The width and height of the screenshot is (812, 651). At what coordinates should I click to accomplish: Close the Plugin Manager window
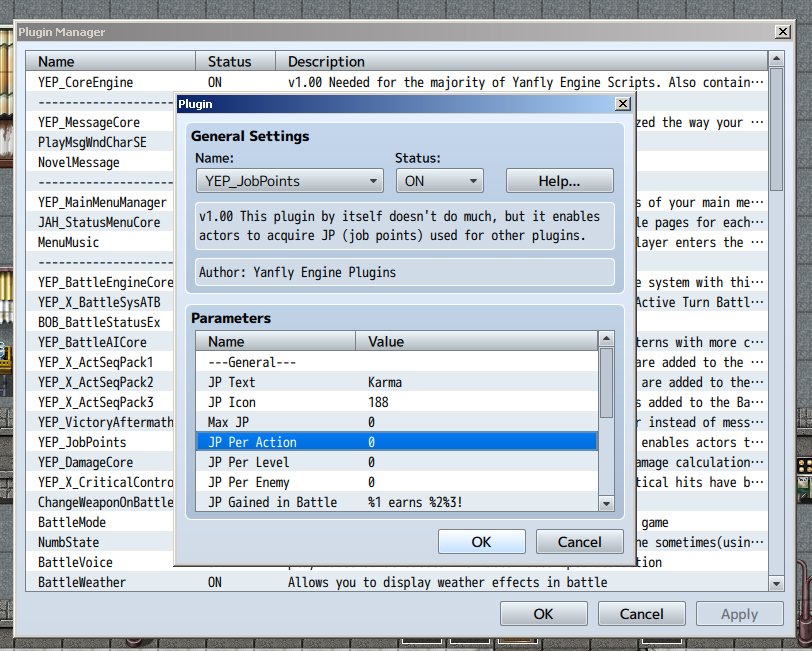point(783,32)
